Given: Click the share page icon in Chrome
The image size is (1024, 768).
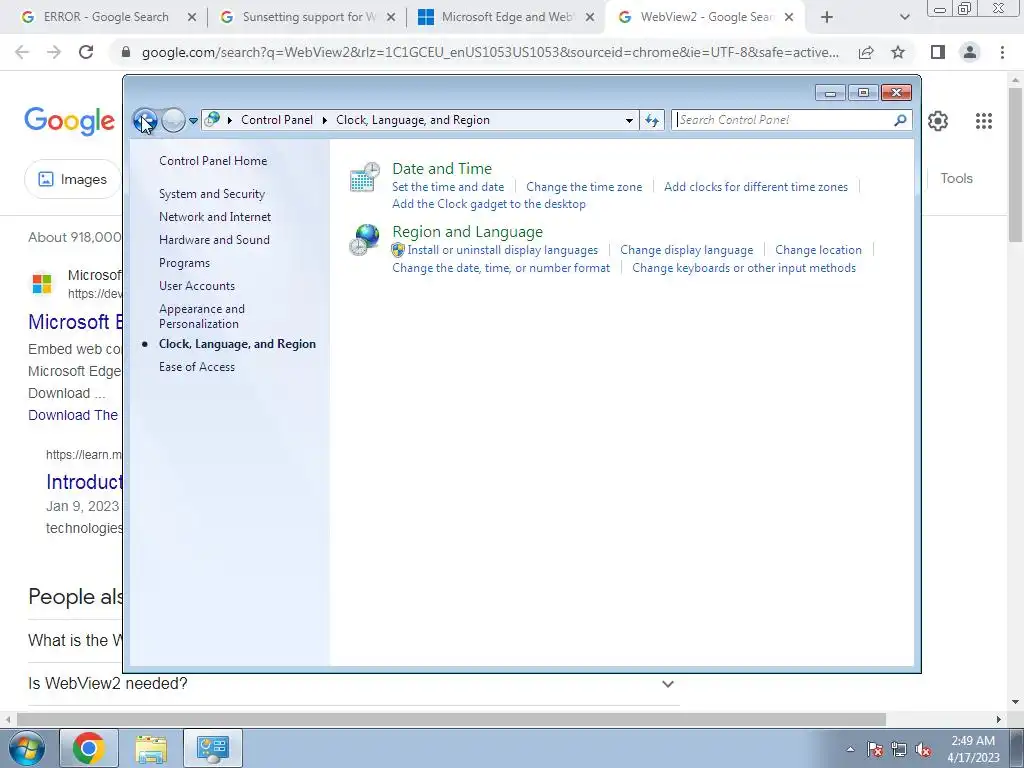Looking at the screenshot, I should click(x=866, y=52).
